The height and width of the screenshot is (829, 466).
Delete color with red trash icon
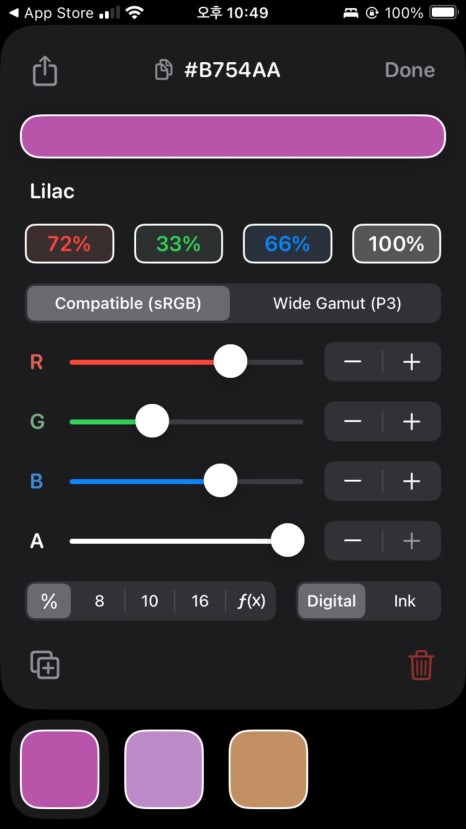(x=422, y=665)
